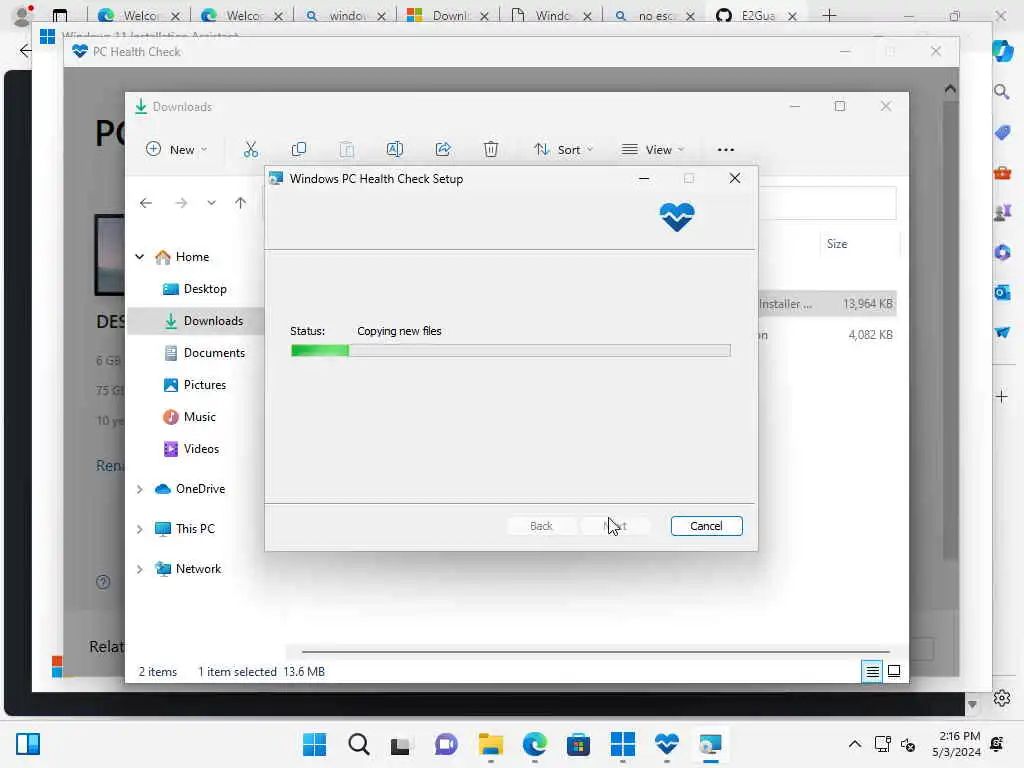The width and height of the screenshot is (1024, 768).
Task: Open the first Welcome browser tab
Action: pyautogui.click(x=140, y=15)
